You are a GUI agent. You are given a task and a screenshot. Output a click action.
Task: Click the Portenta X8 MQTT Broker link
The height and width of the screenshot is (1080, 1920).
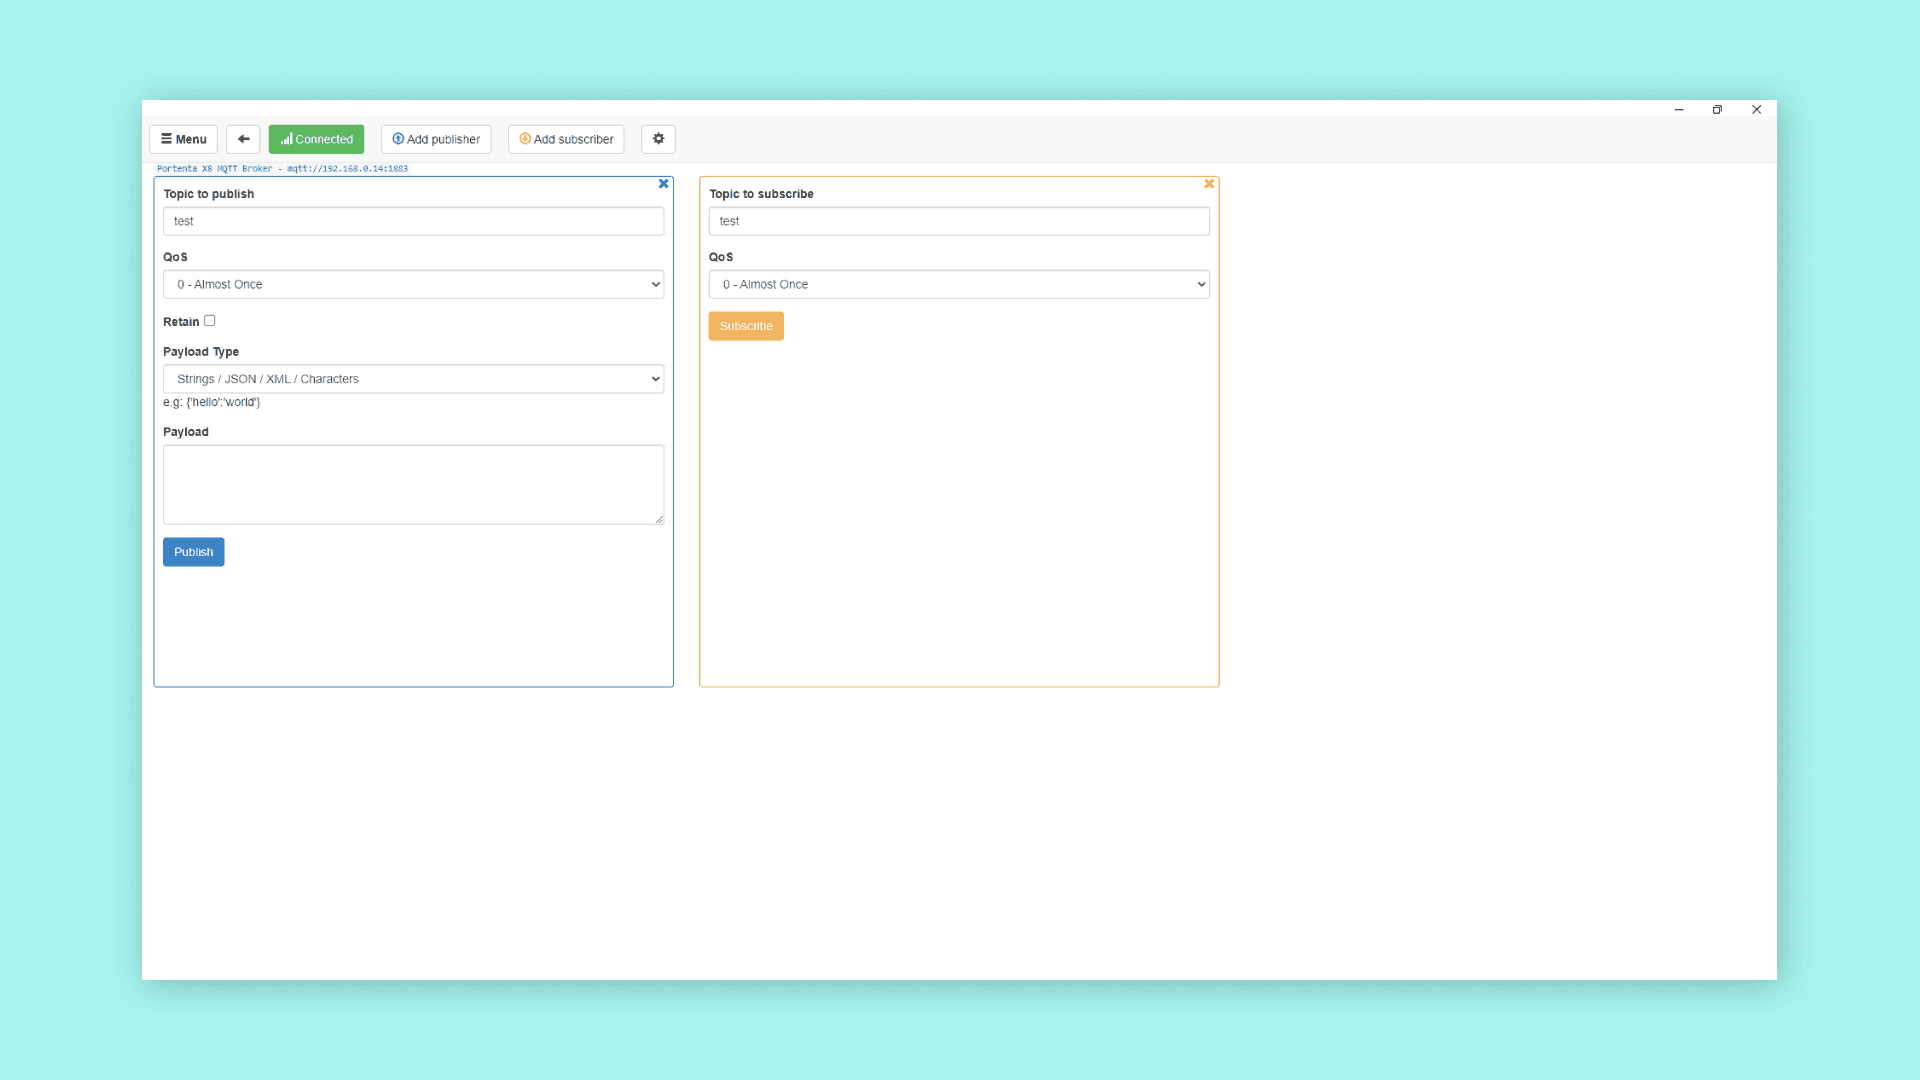coord(282,169)
